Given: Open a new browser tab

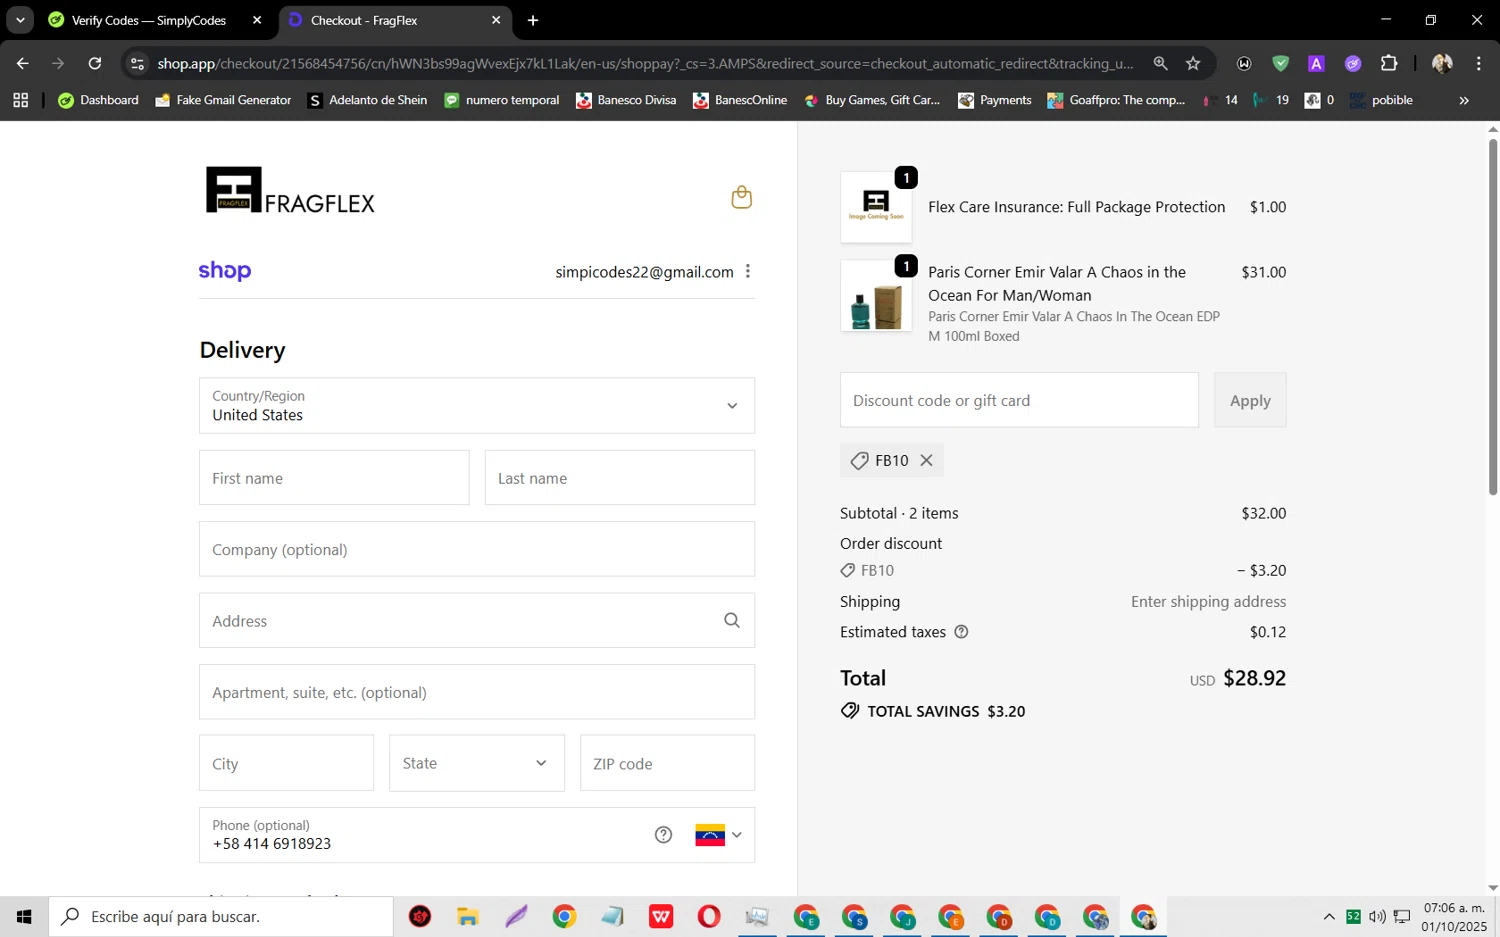Looking at the screenshot, I should (533, 20).
